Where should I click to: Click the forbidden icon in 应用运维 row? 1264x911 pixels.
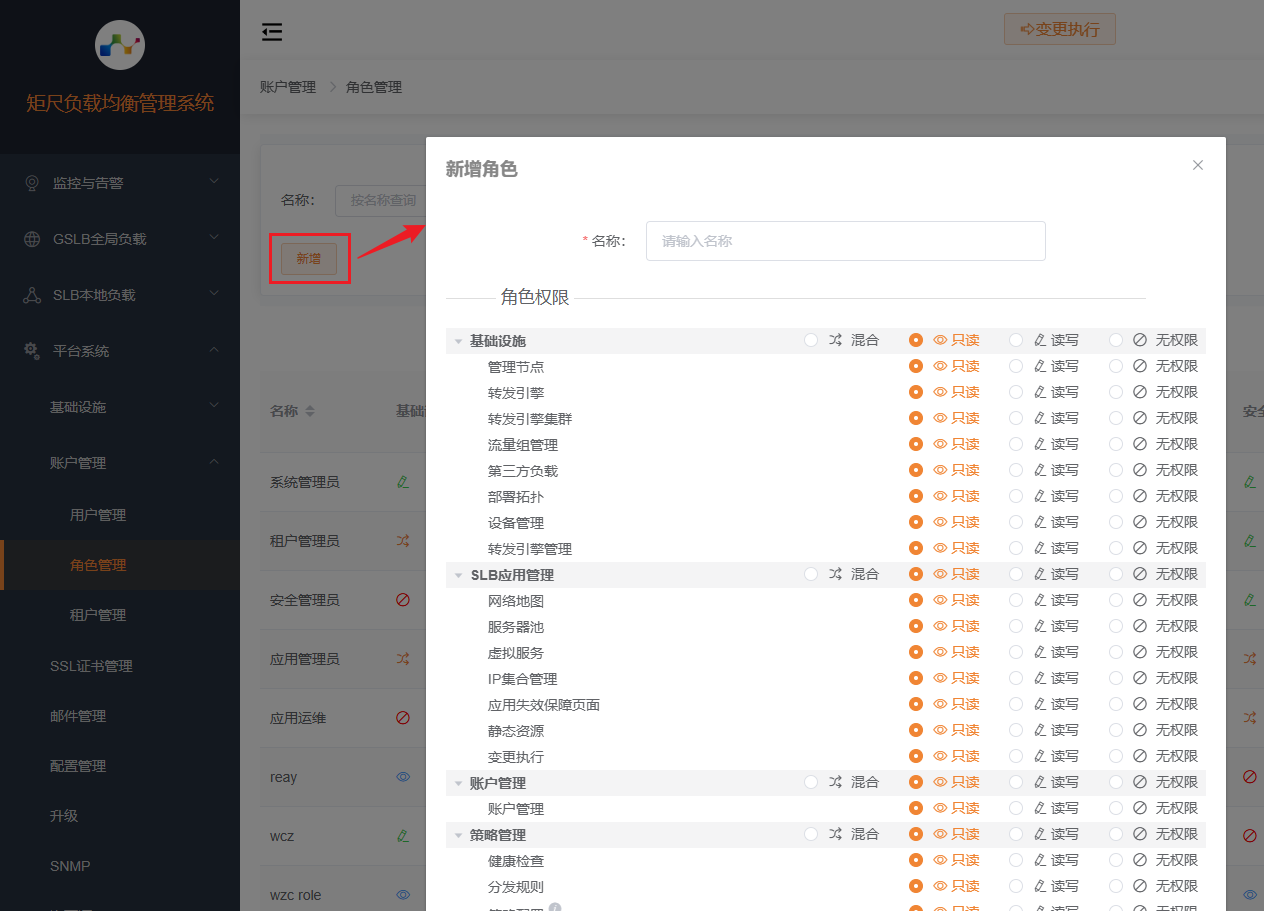403,718
